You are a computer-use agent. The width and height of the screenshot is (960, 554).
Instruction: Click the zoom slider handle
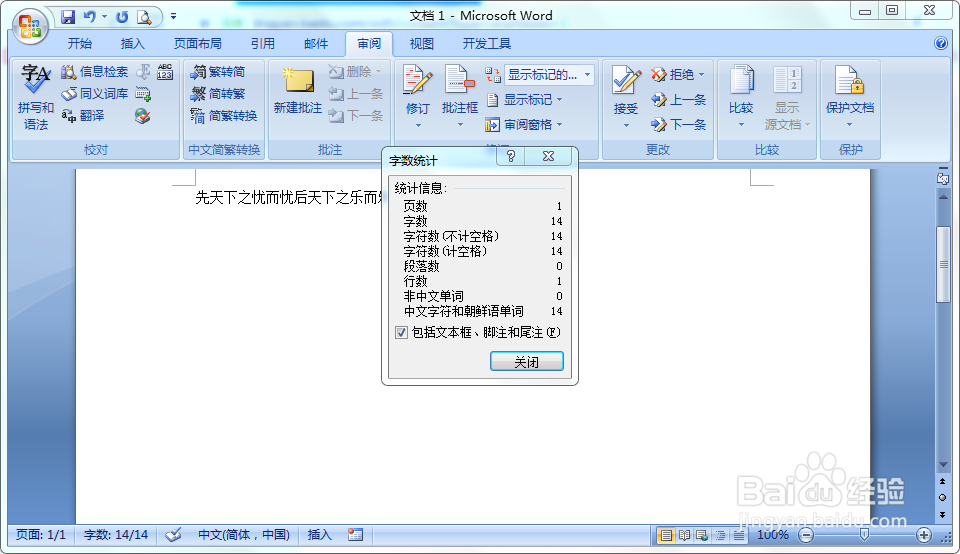tap(864, 536)
